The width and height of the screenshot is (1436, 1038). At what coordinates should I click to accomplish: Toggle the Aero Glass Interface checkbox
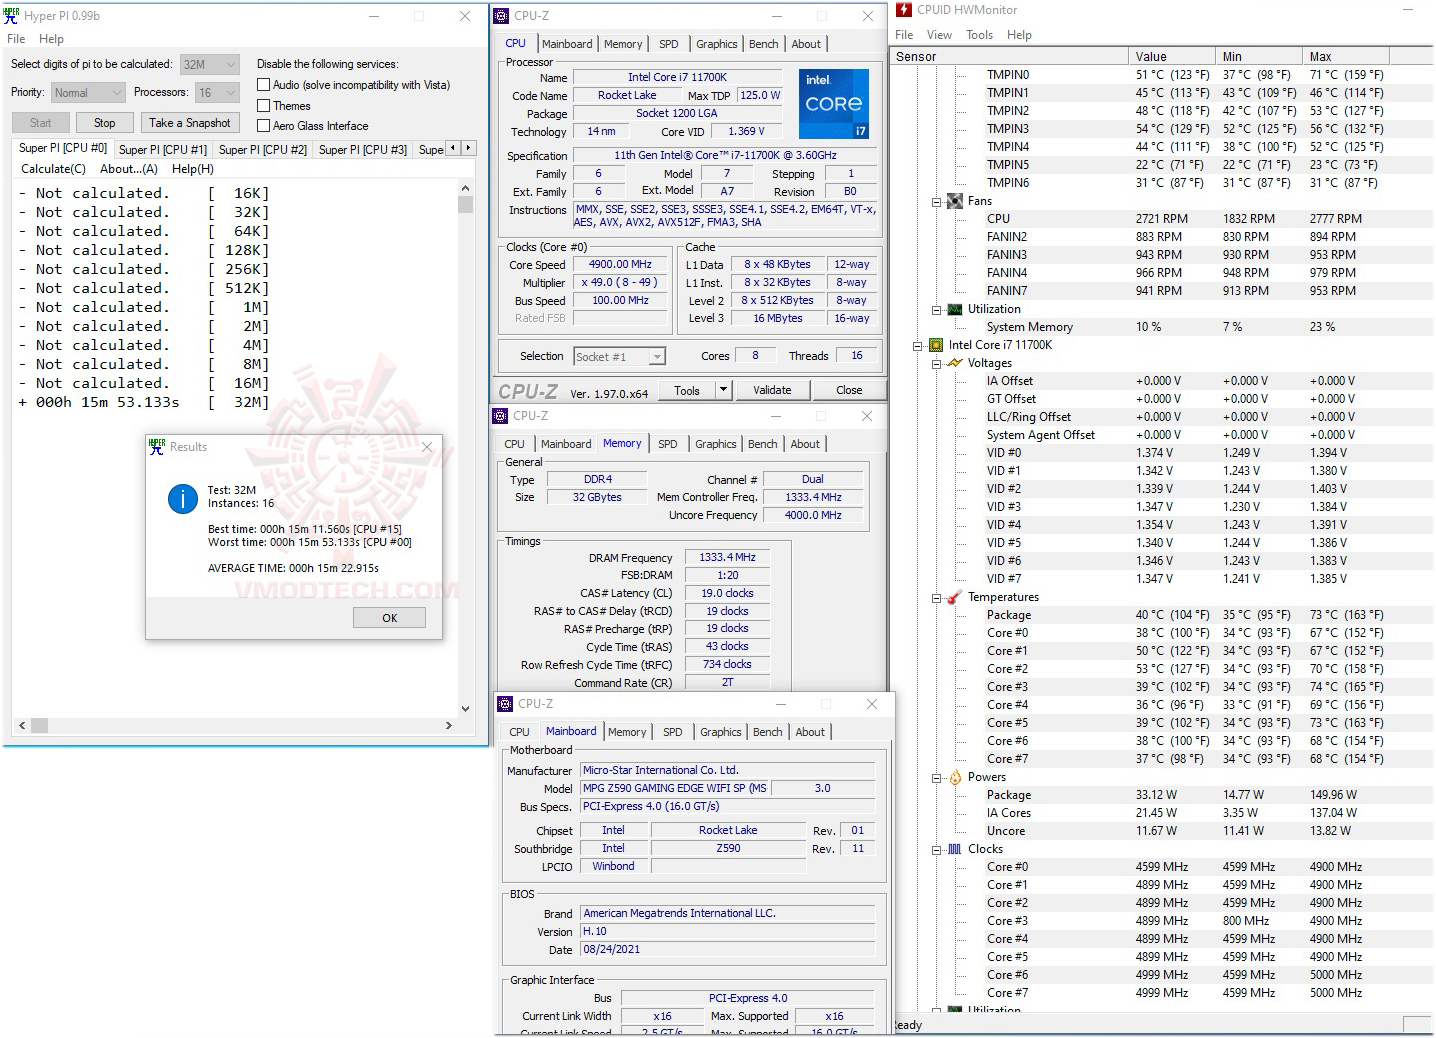(x=264, y=125)
